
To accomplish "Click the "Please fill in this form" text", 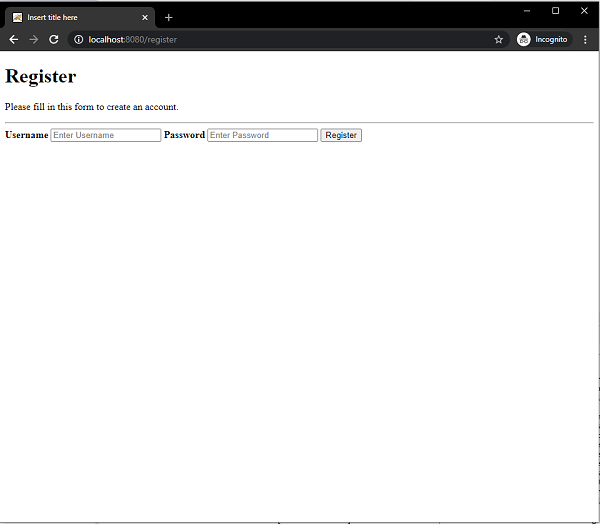I will coord(92,107).
